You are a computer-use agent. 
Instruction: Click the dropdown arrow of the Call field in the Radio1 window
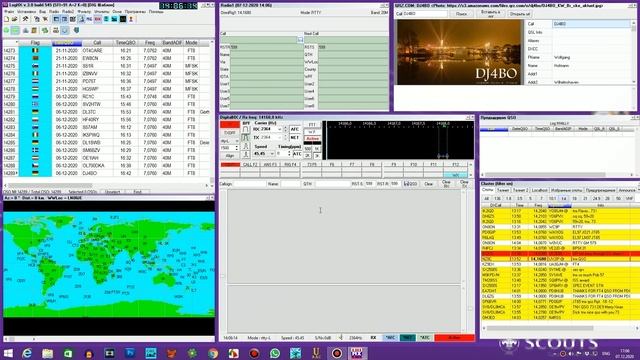(300, 40)
